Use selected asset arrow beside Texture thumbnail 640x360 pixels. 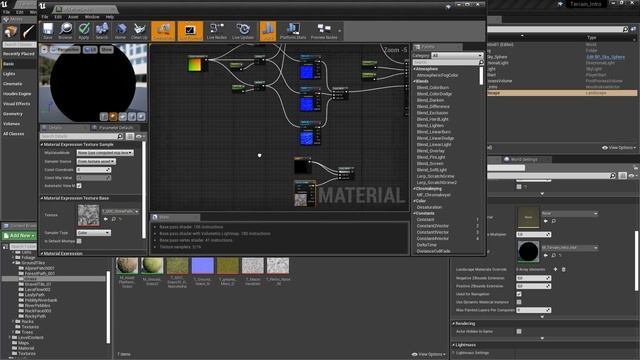(106, 219)
